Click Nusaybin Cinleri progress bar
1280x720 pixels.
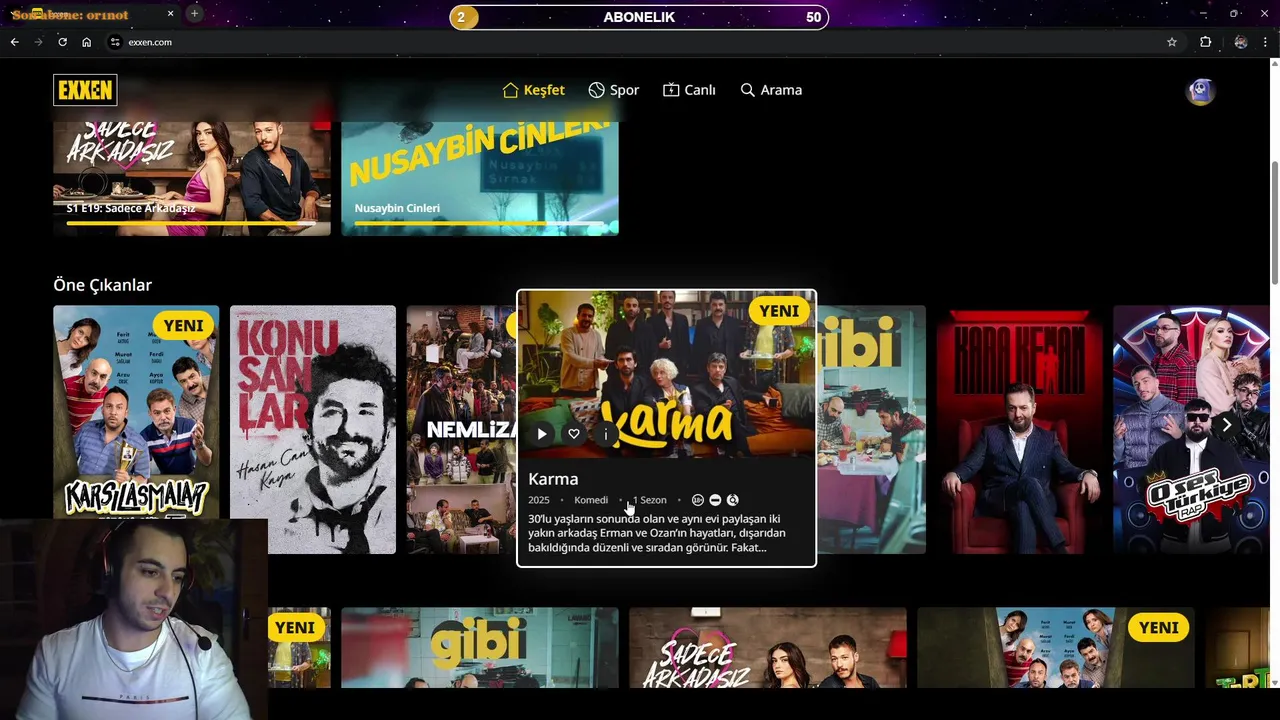pos(480,224)
